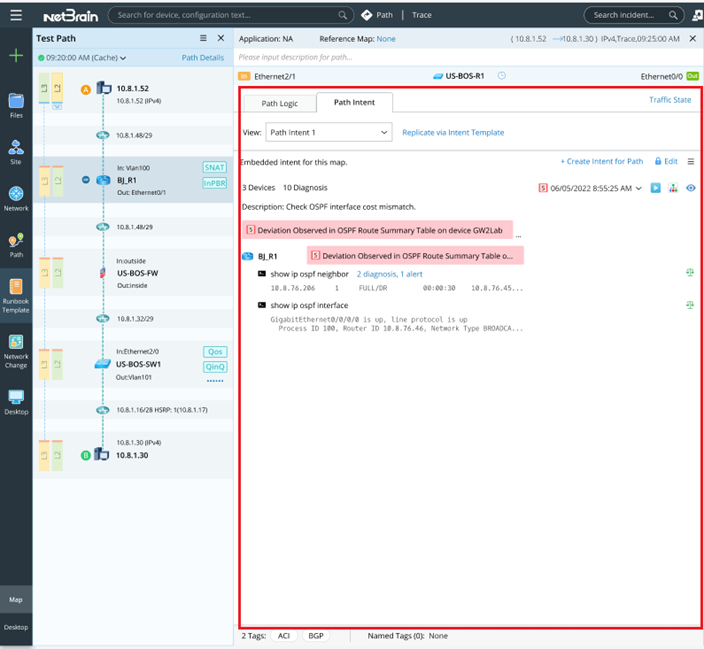704x649 pixels.
Task: Open Files in the sidebar
Action: (x=16, y=106)
